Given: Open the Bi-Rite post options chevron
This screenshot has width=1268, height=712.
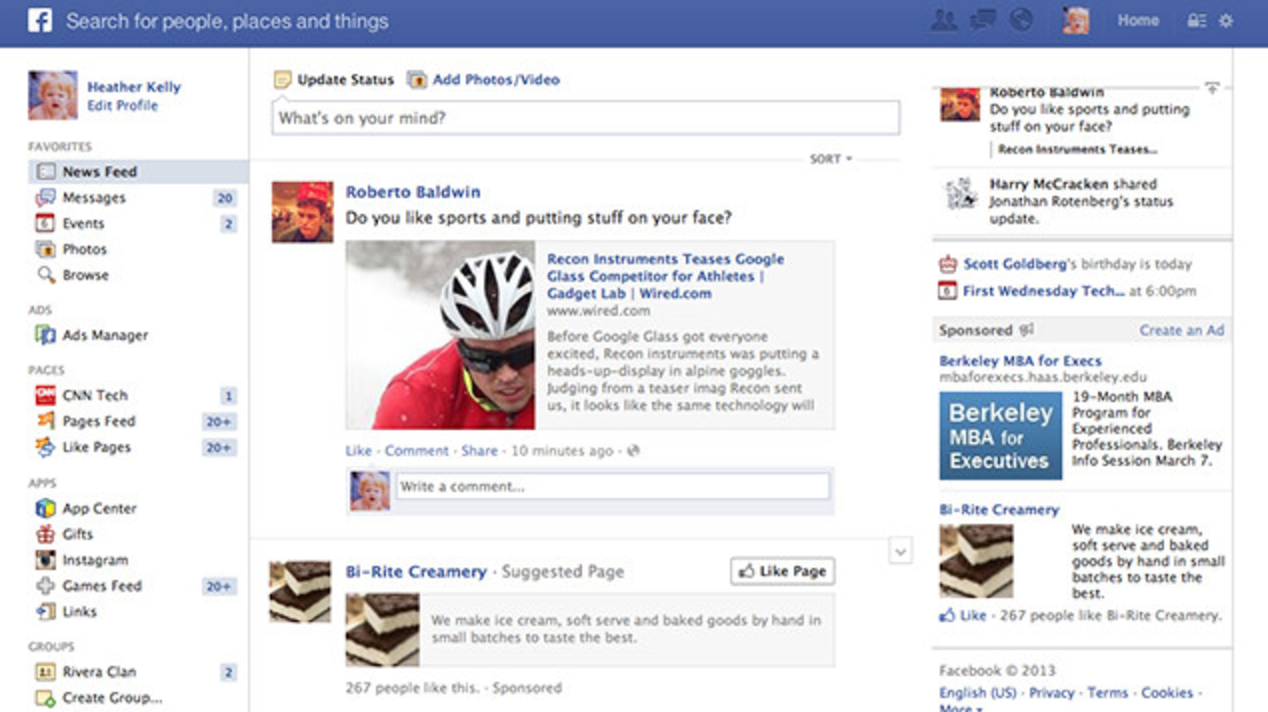Looking at the screenshot, I should coord(900,551).
